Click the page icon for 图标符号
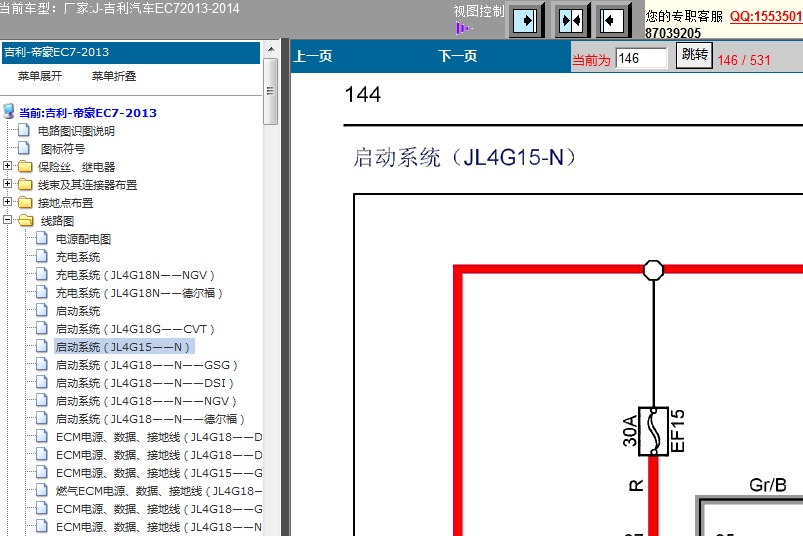 24,148
